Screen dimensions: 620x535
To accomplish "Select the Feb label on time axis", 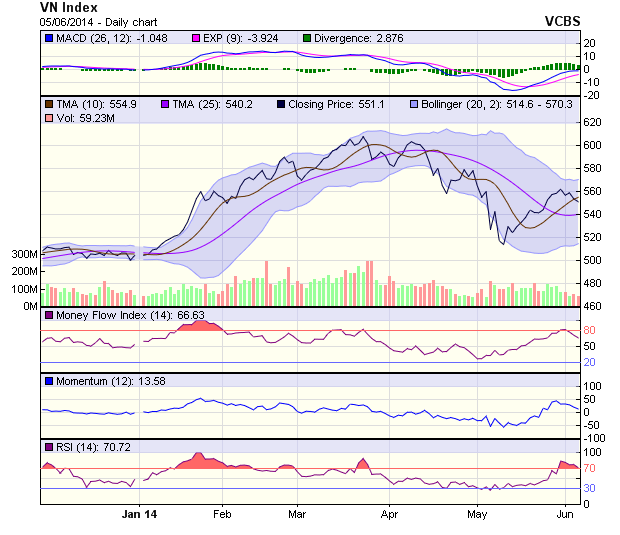I will pos(222,514).
